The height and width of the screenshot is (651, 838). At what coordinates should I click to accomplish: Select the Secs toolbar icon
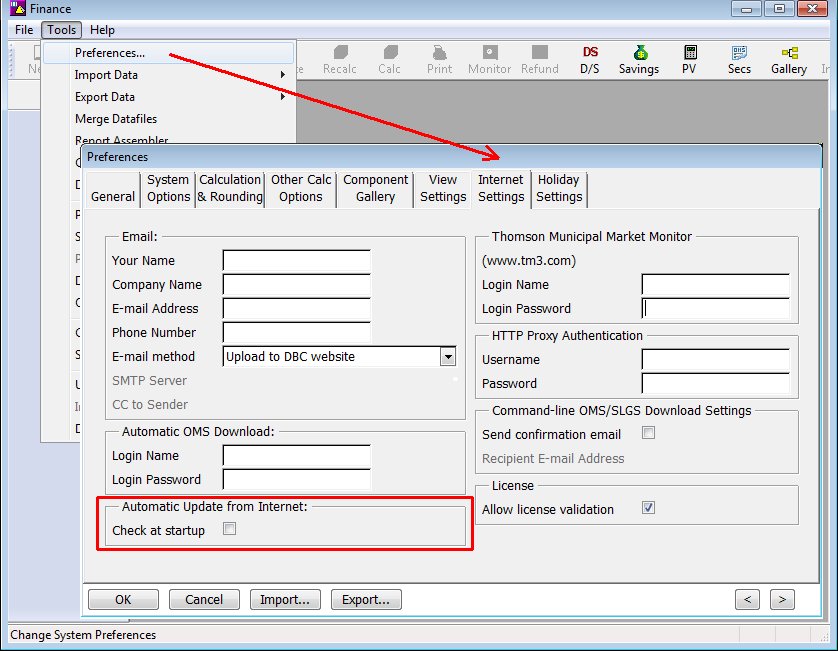pyautogui.click(x=739, y=58)
